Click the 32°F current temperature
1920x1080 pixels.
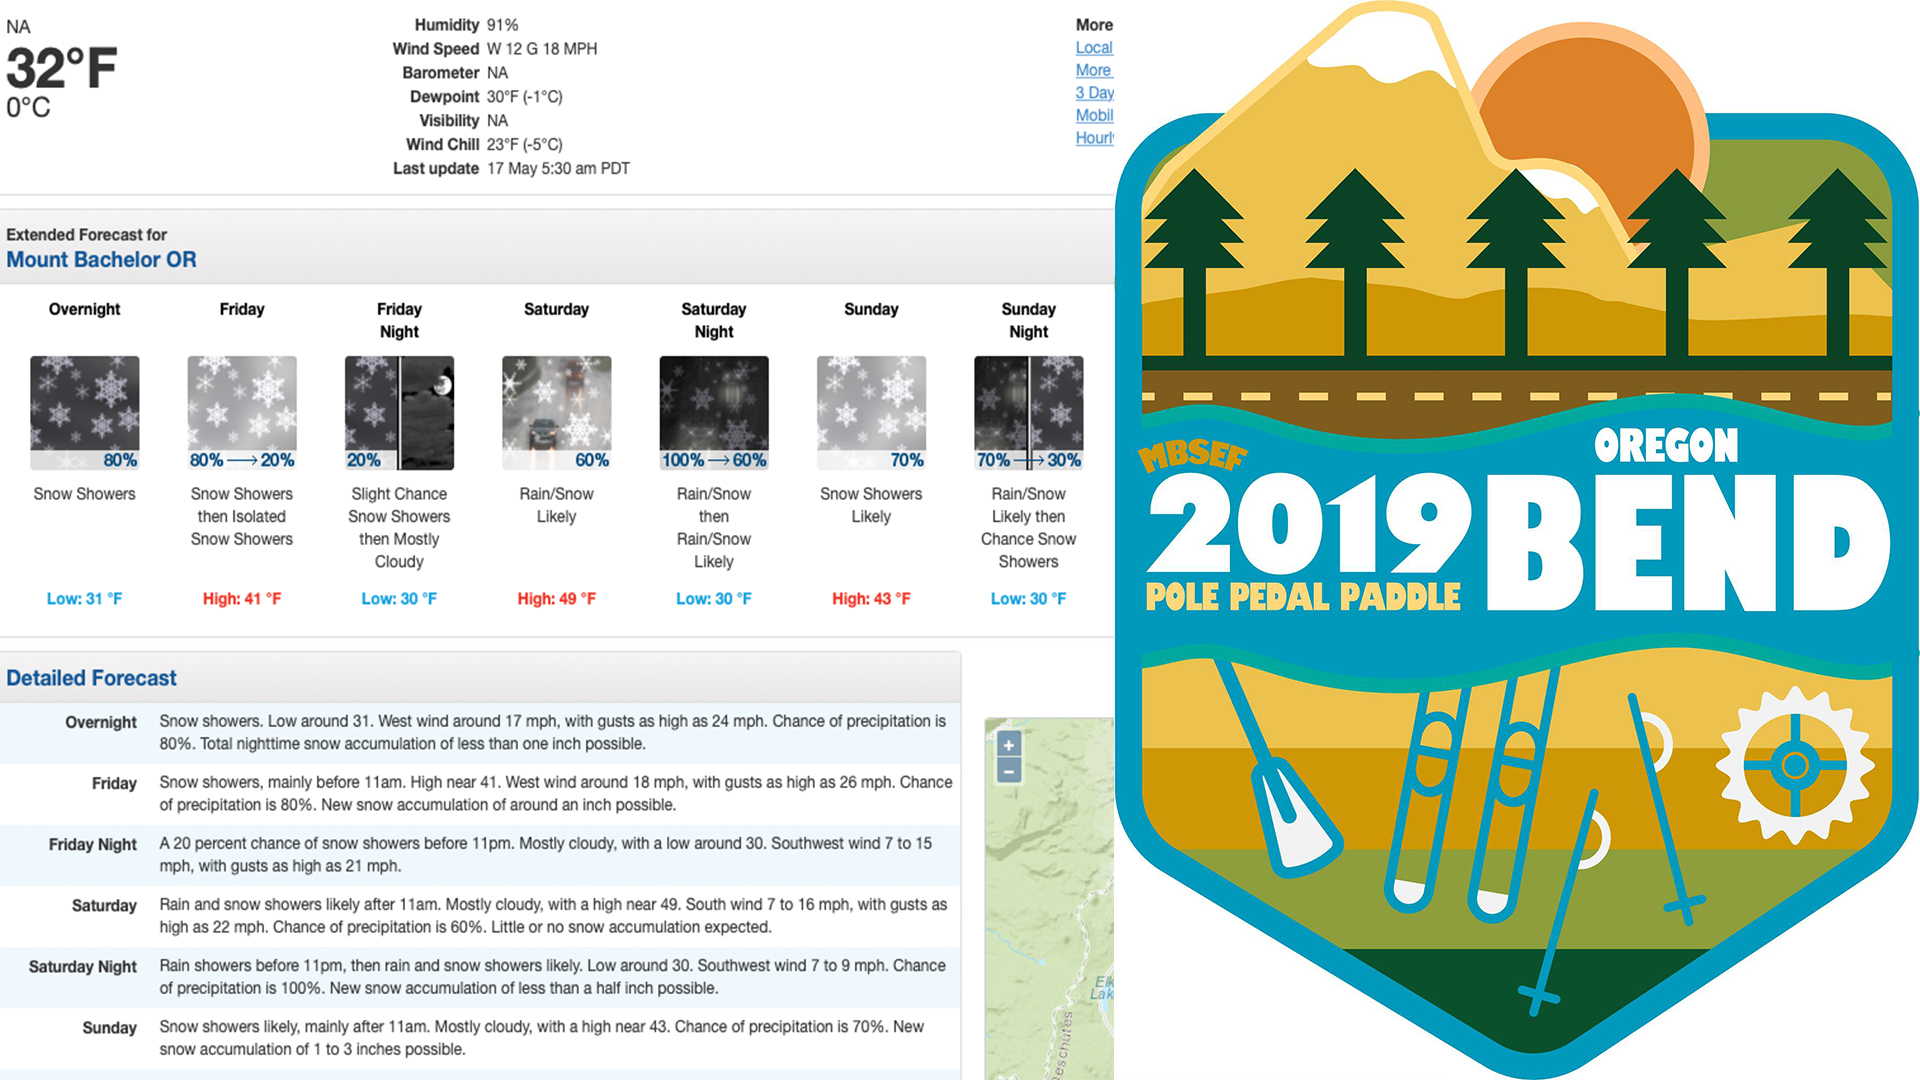coord(61,68)
